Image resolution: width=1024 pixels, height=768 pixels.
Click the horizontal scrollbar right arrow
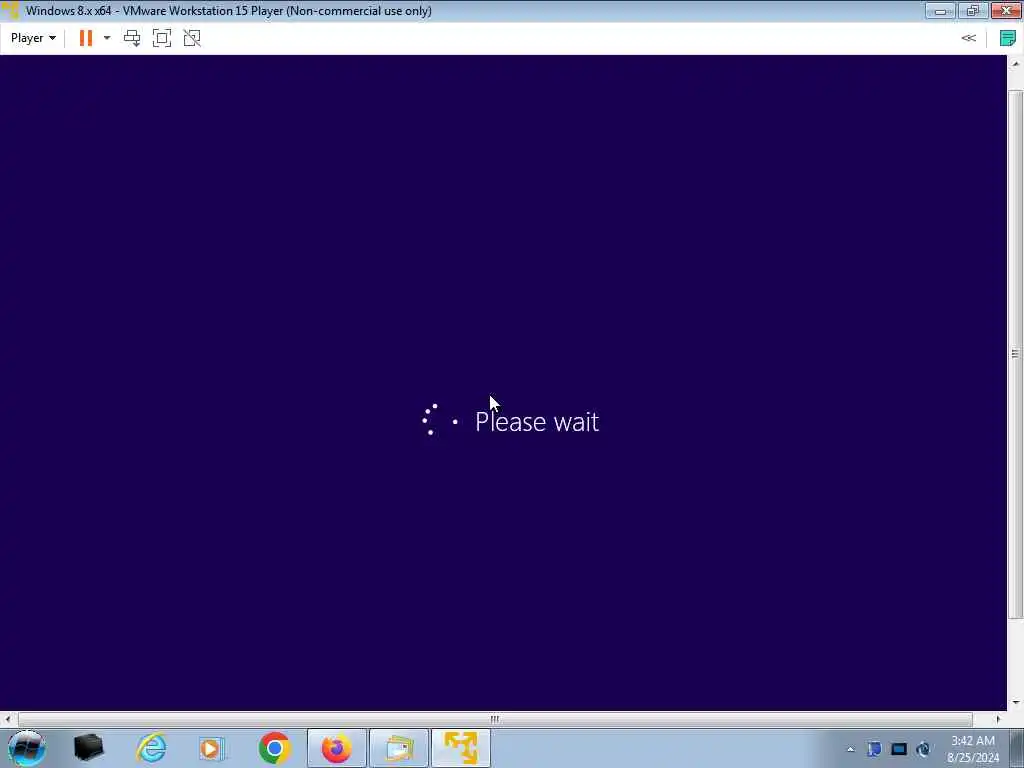[998, 720]
